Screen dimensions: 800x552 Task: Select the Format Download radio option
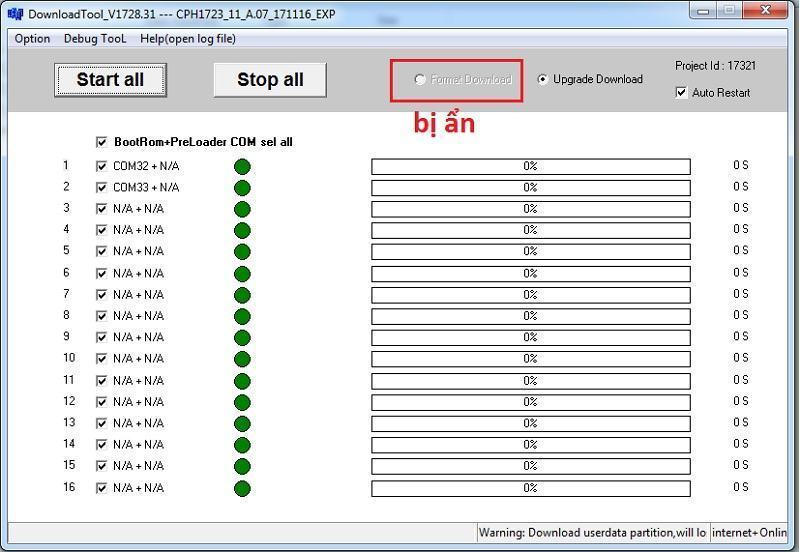pyautogui.click(x=420, y=80)
